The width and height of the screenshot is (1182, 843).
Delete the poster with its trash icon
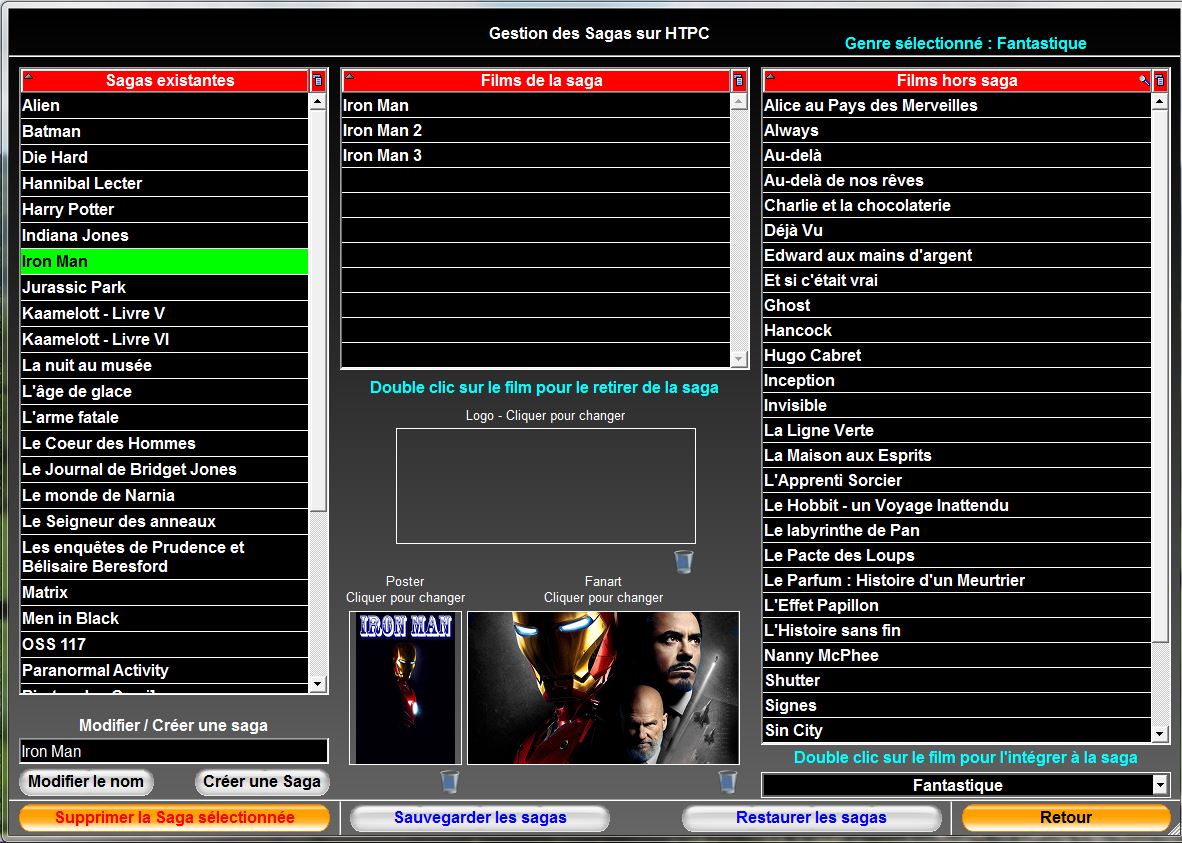[x=449, y=780]
